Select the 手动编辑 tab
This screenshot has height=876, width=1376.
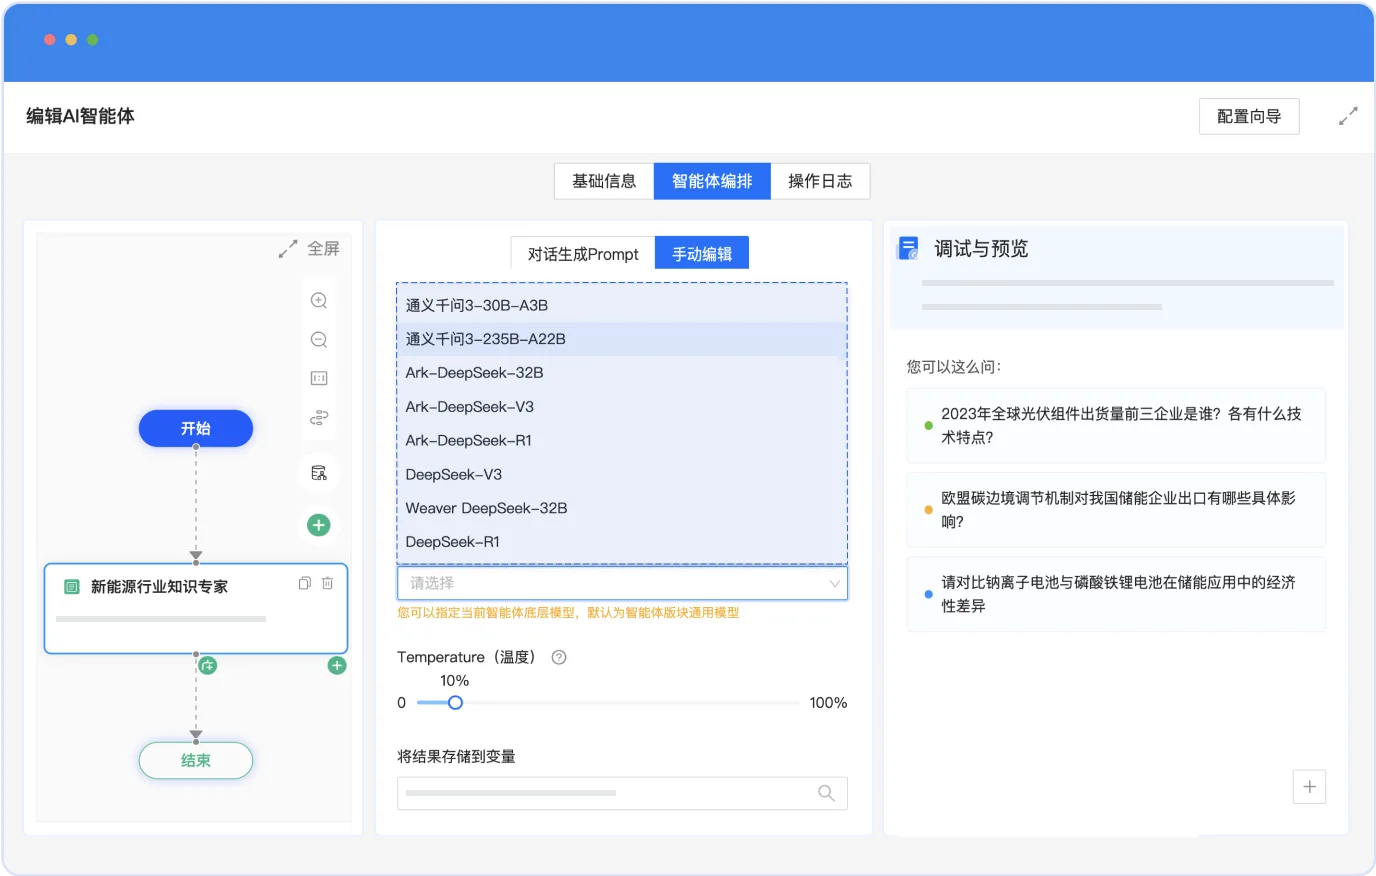(x=702, y=254)
